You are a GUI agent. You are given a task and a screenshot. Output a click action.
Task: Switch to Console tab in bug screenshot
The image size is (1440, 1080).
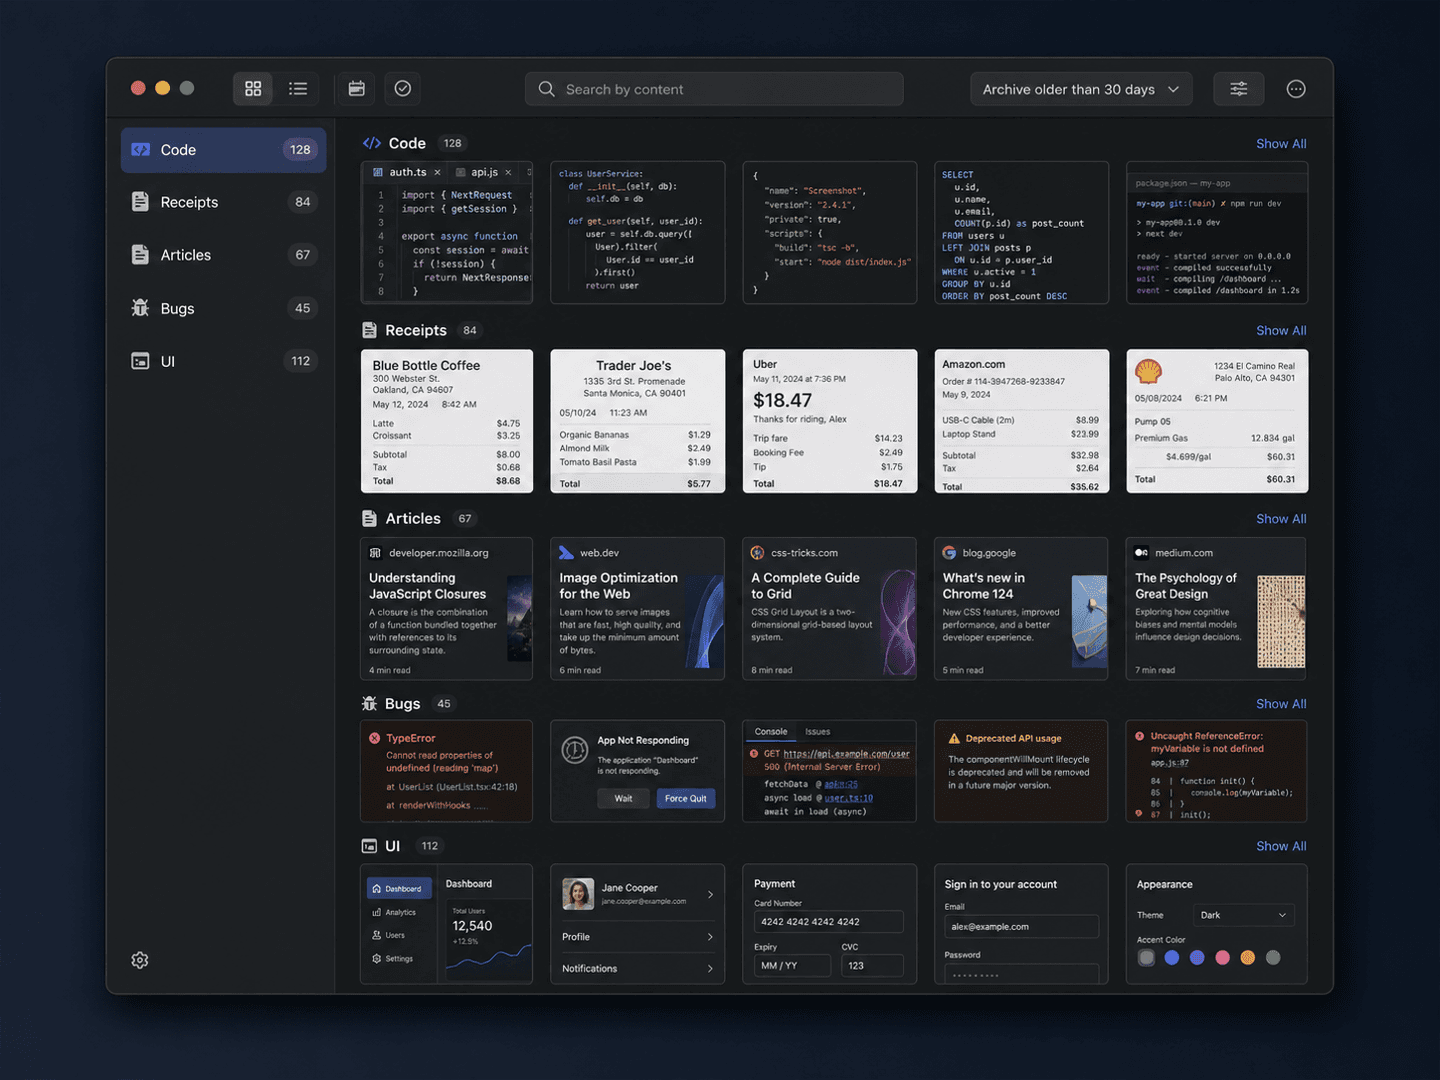[771, 732]
